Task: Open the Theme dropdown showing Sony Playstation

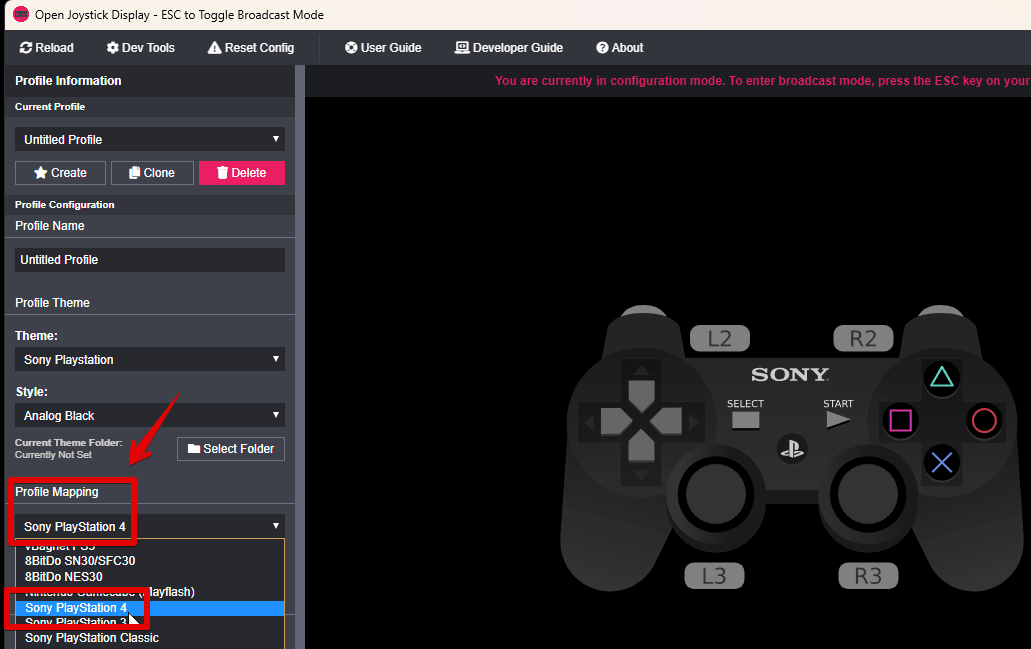Action: pos(150,360)
